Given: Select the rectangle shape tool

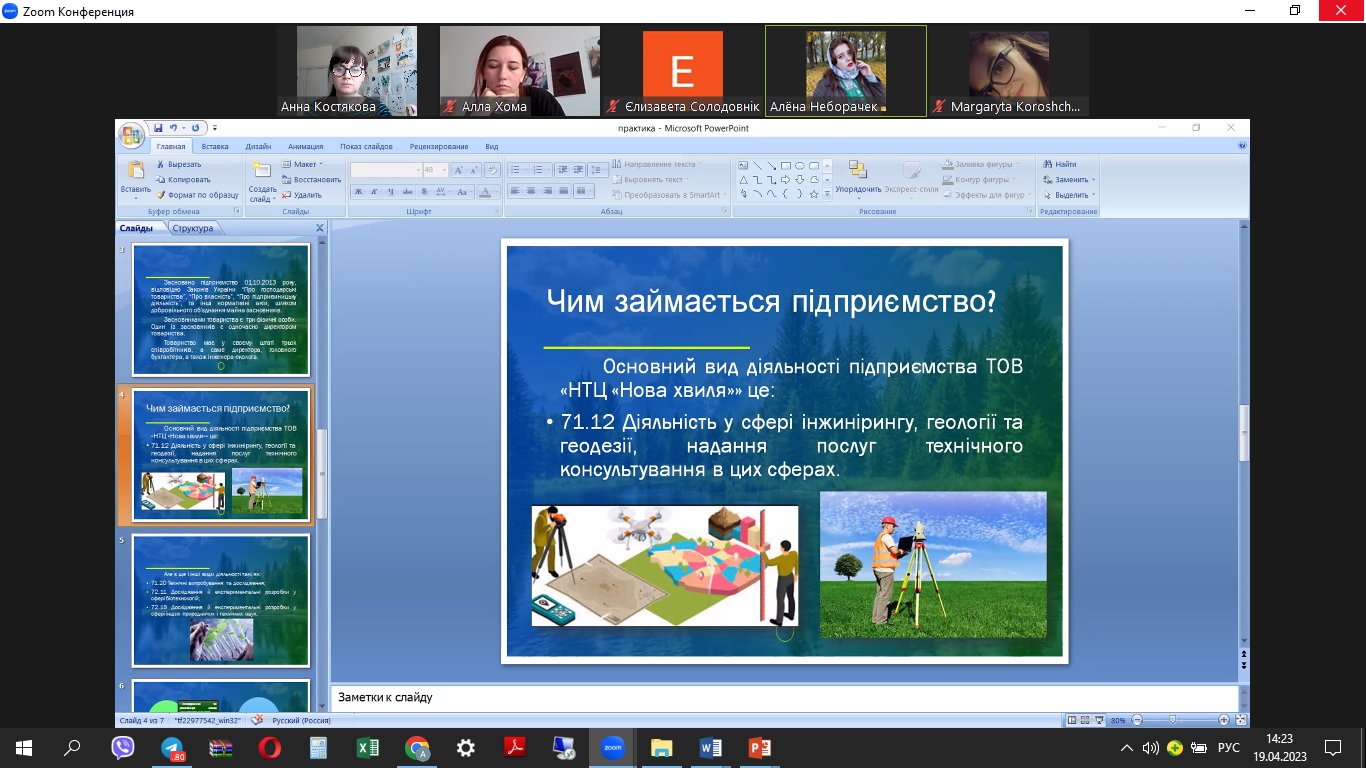Looking at the screenshot, I should 786,166.
